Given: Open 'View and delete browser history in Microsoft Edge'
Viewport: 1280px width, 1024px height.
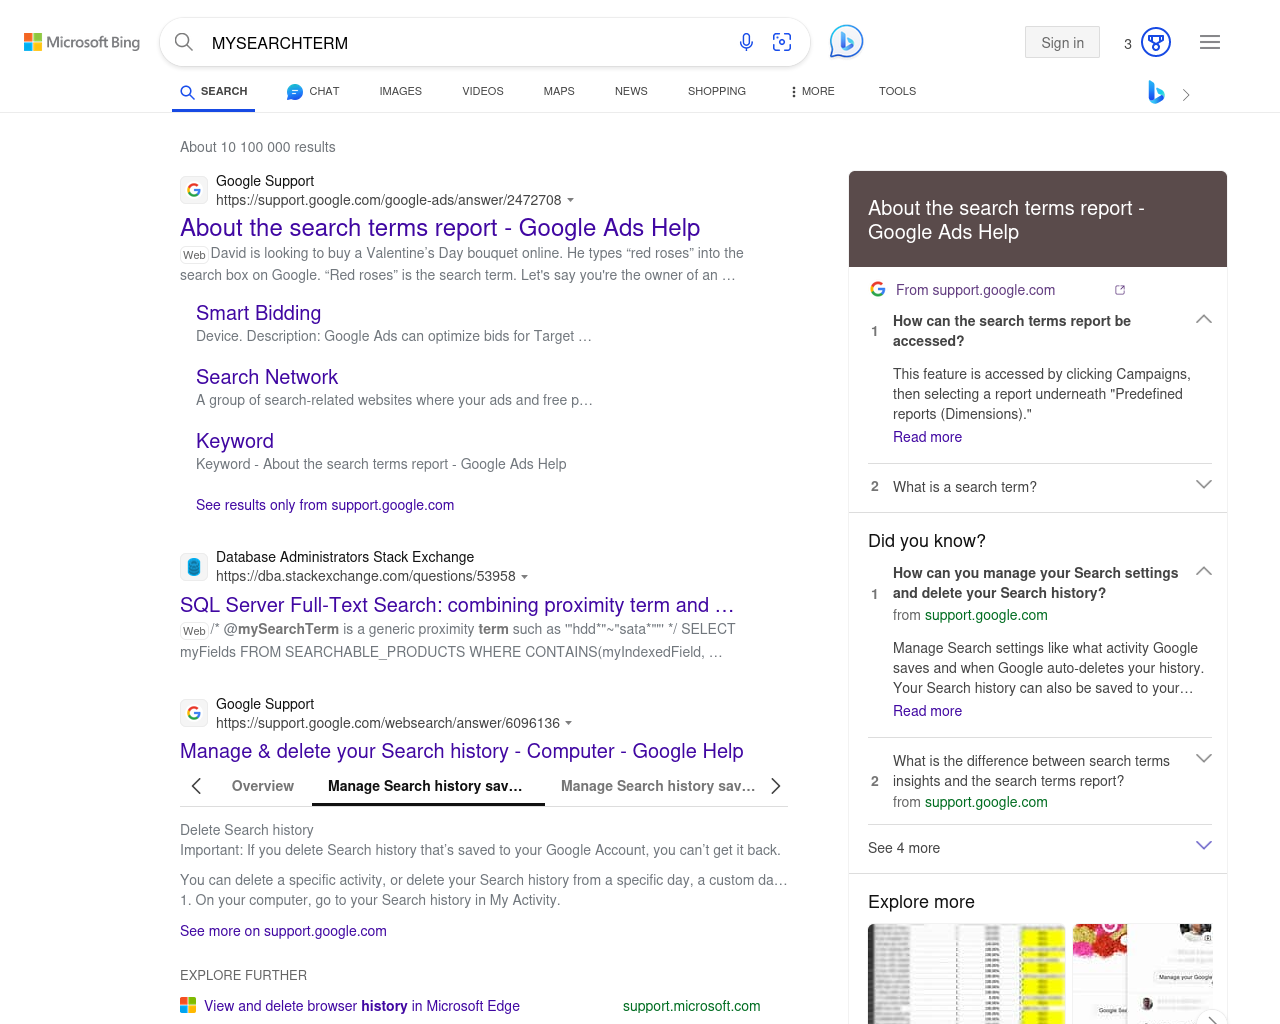Looking at the screenshot, I should (x=362, y=1006).
